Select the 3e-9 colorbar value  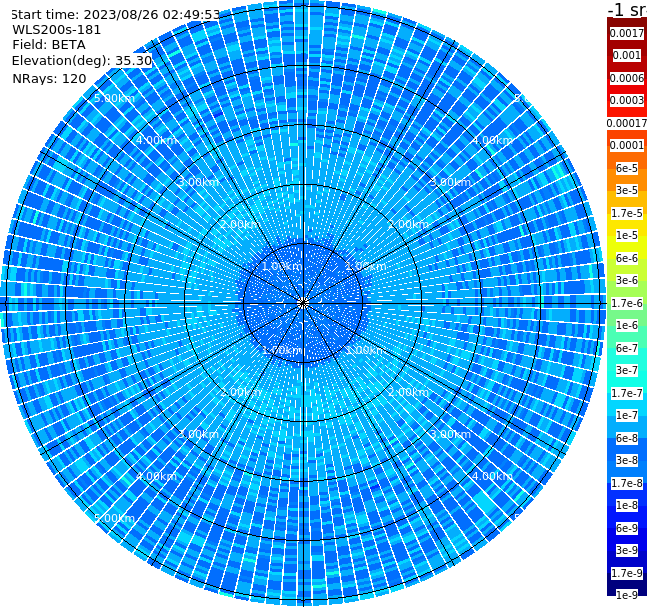pos(627,550)
